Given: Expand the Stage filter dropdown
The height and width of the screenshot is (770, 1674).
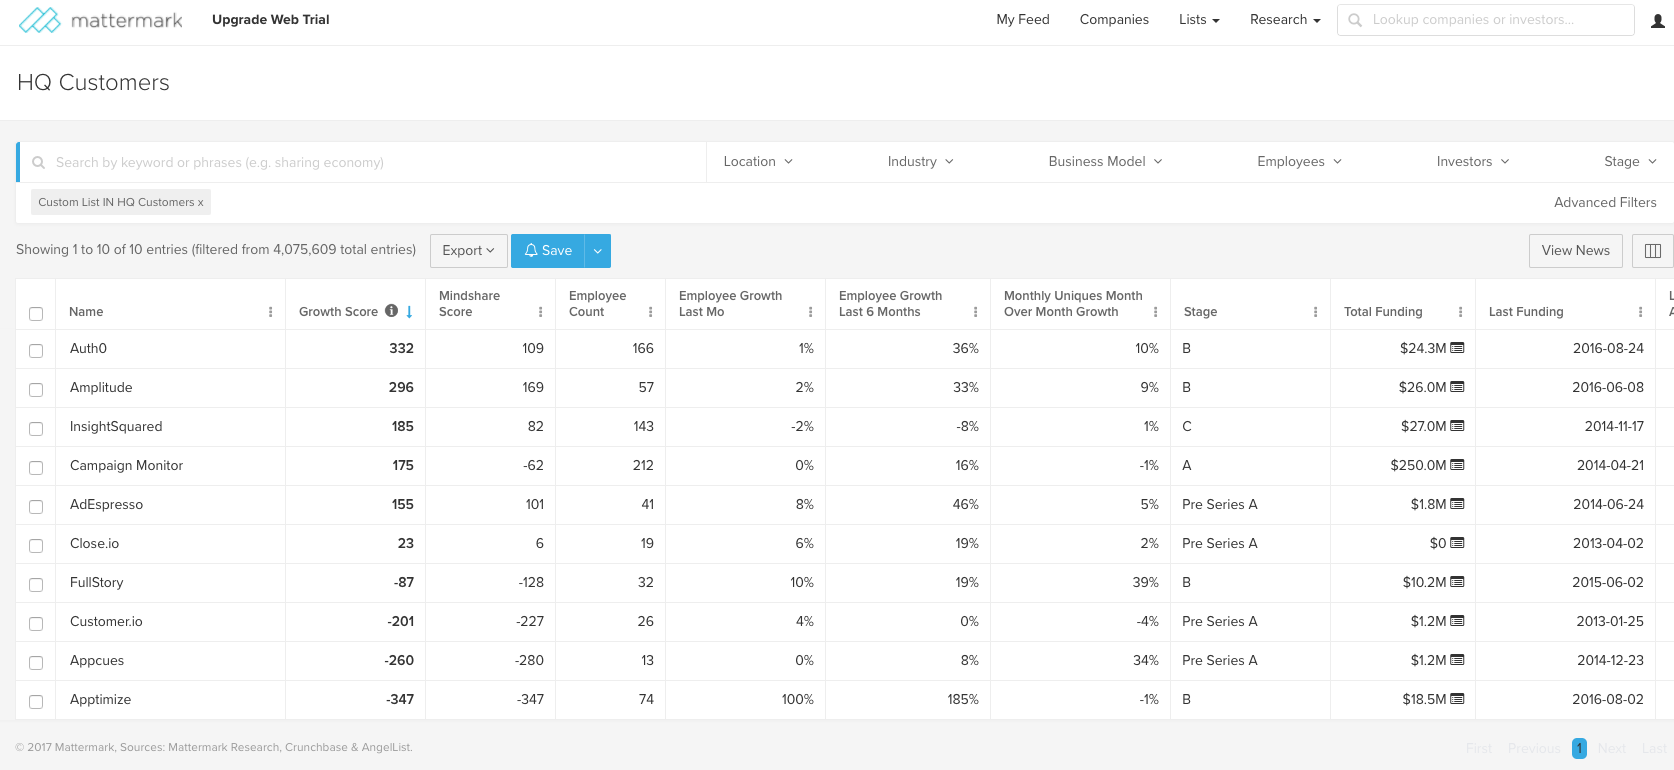Looking at the screenshot, I should coord(1630,161).
